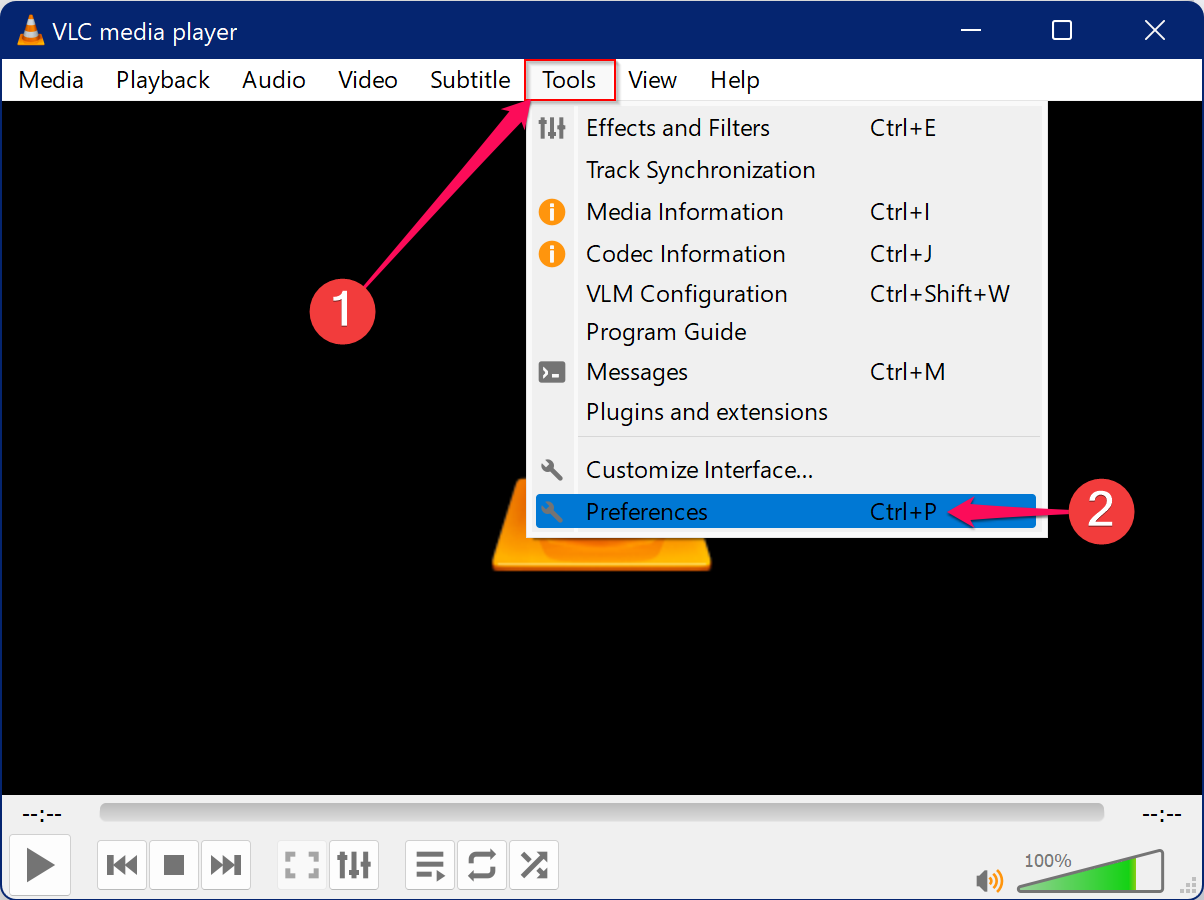
Task: Skip to next media track
Action: tap(226, 865)
